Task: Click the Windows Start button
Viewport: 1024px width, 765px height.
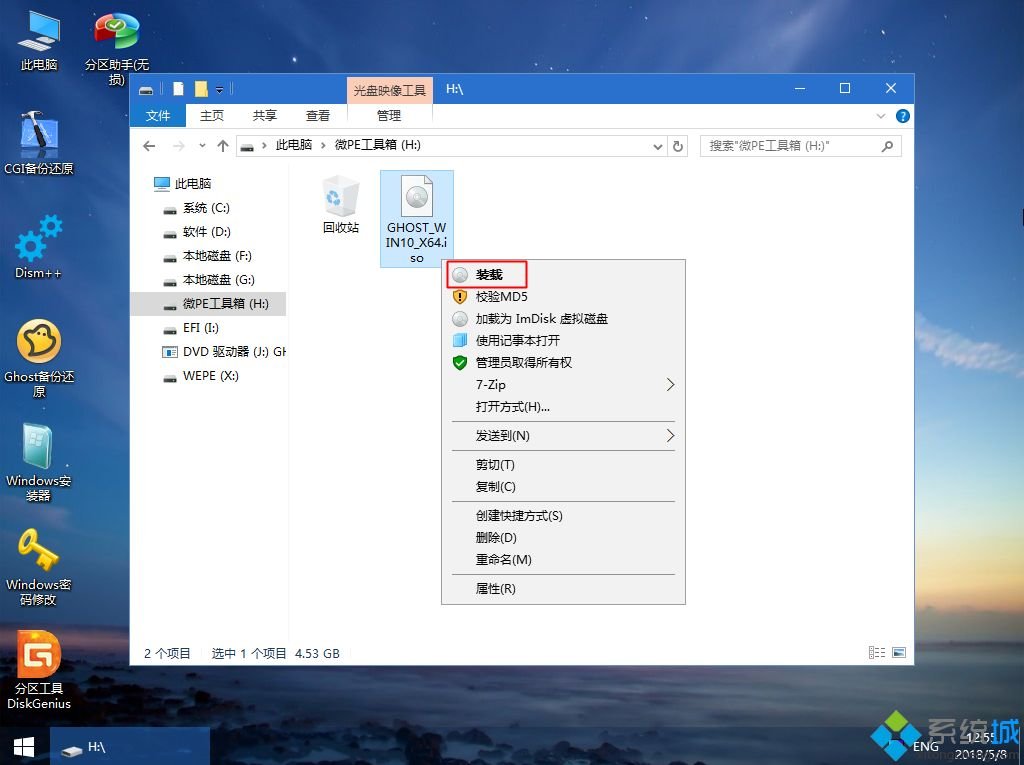Action: (x=24, y=746)
